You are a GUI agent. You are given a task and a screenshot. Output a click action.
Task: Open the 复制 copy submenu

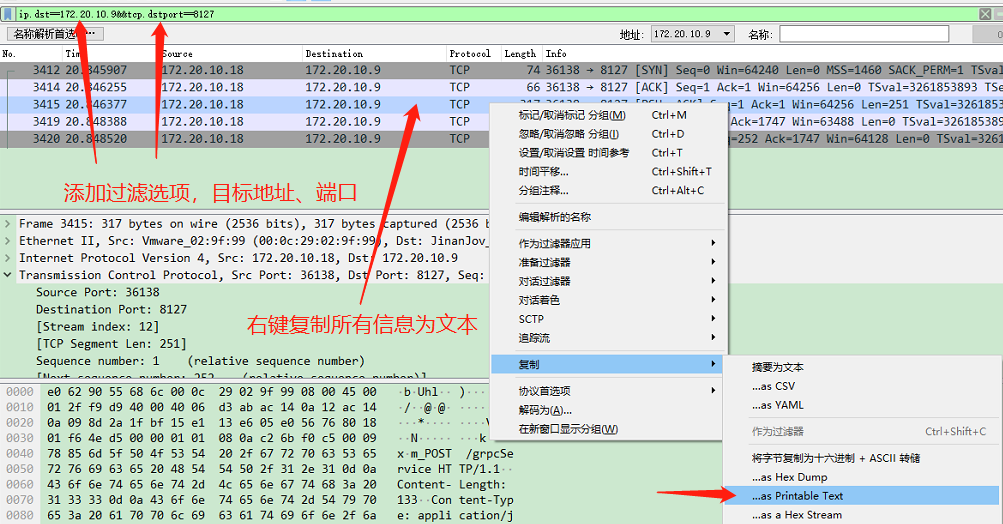point(607,365)
